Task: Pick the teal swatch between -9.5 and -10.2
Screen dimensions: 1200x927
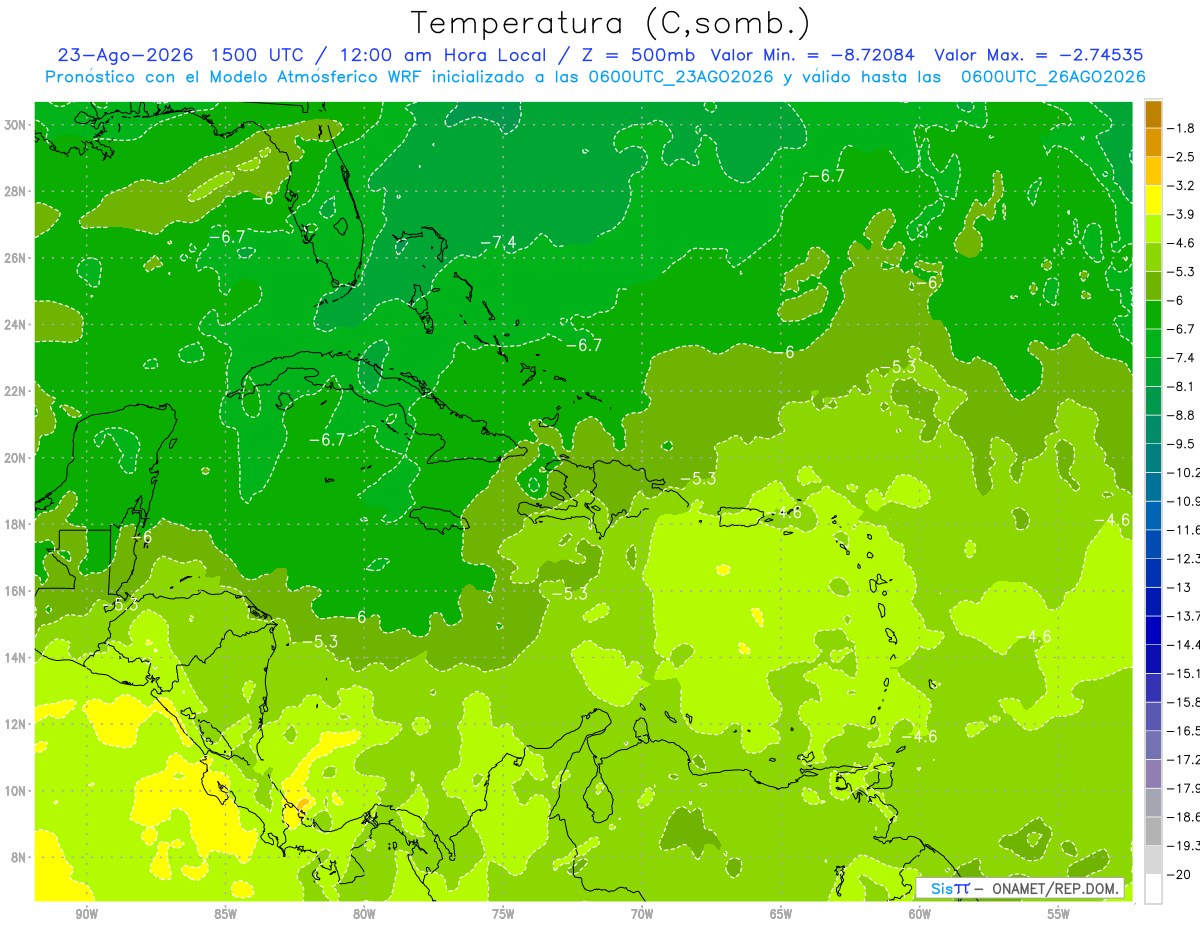Action: coord(1153,458)
